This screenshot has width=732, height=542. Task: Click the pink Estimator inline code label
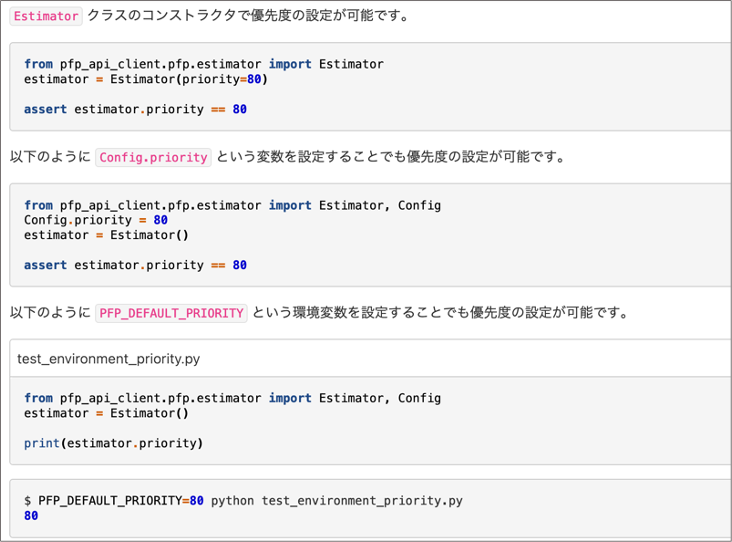tap(46, 16)
